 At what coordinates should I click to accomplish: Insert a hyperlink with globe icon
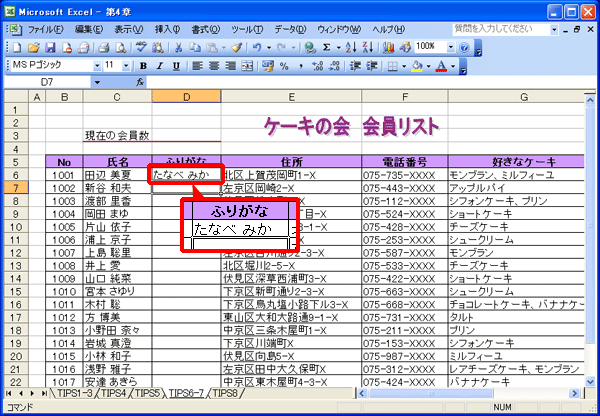(x=310, y=47)
